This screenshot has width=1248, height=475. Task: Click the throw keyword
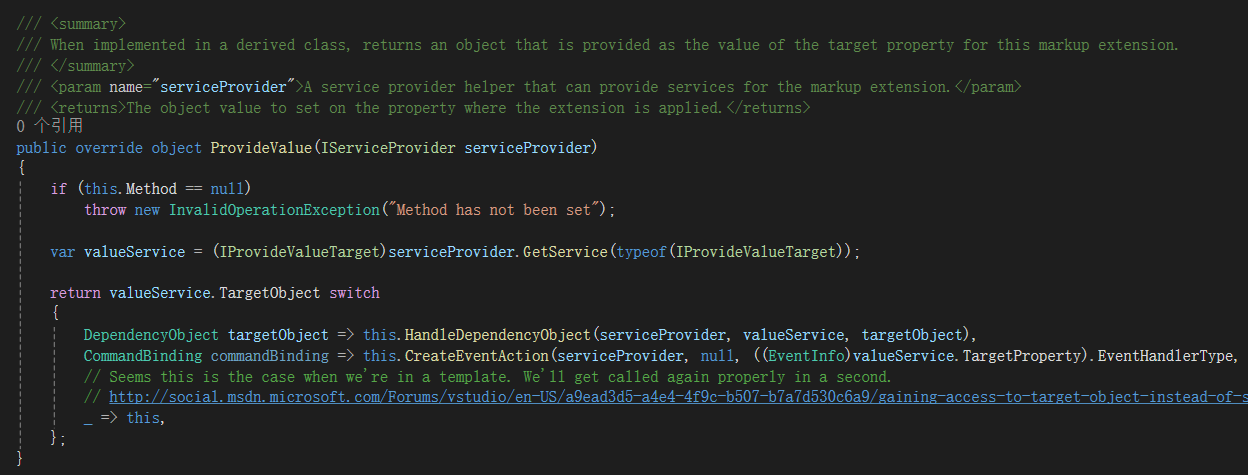(104, 210)
